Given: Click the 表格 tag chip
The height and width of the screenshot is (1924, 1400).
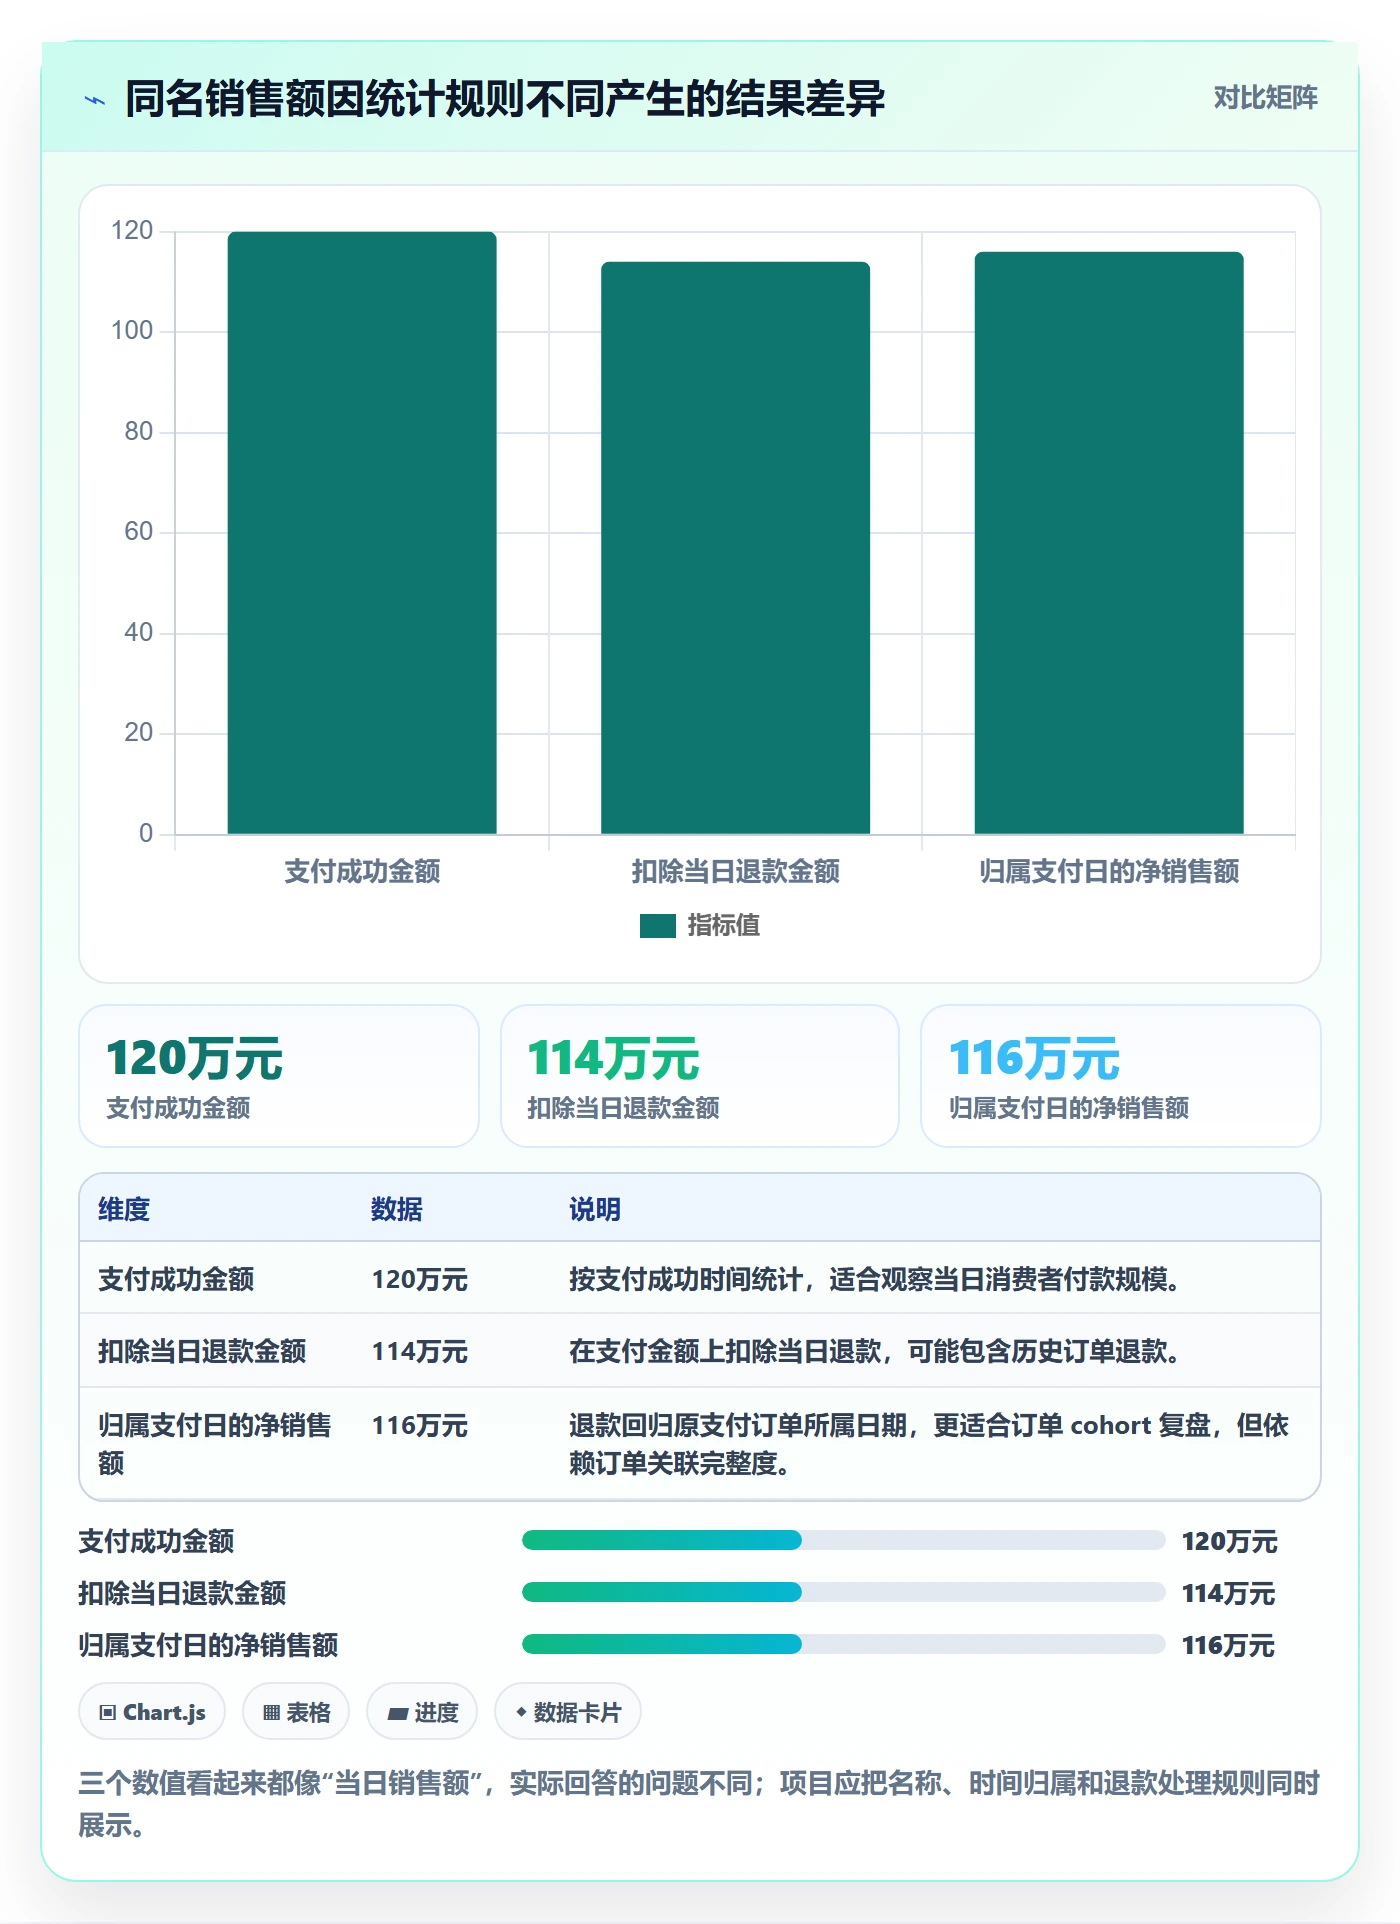Looking at the screenshot, I should (296, 1712).
